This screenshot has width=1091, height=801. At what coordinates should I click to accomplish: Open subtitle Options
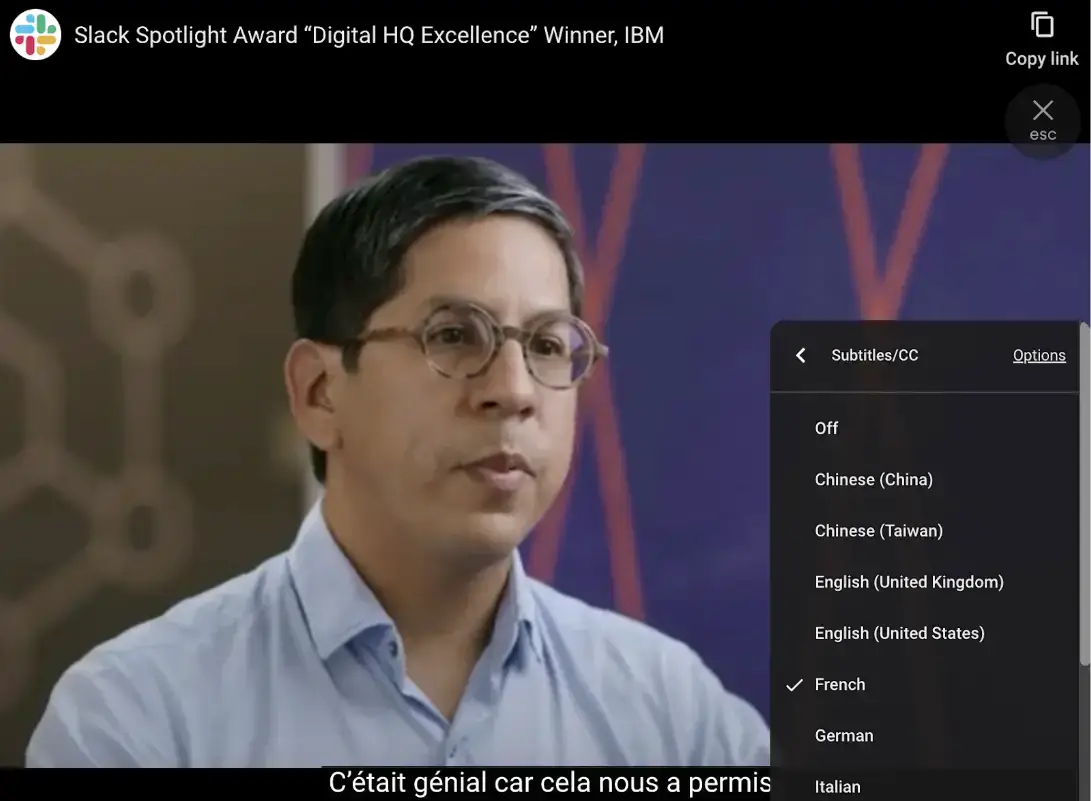[1038, 356]
